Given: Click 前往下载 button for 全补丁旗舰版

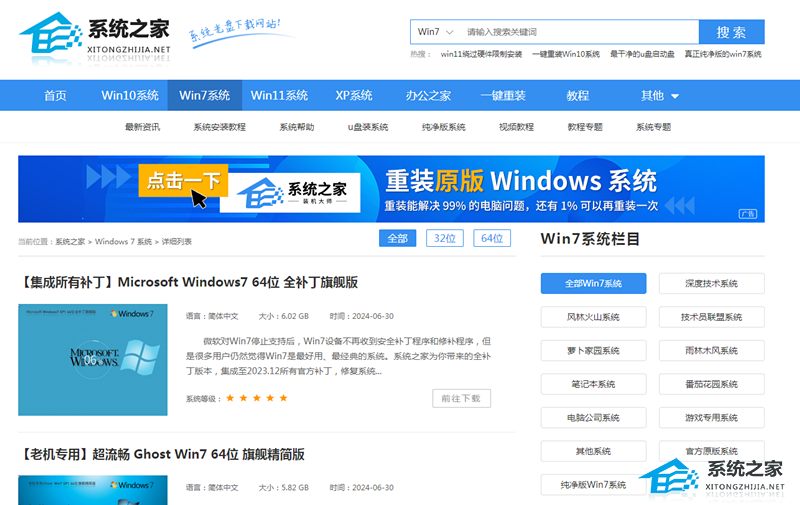Looking at the screenshot, I should (461, 398).
